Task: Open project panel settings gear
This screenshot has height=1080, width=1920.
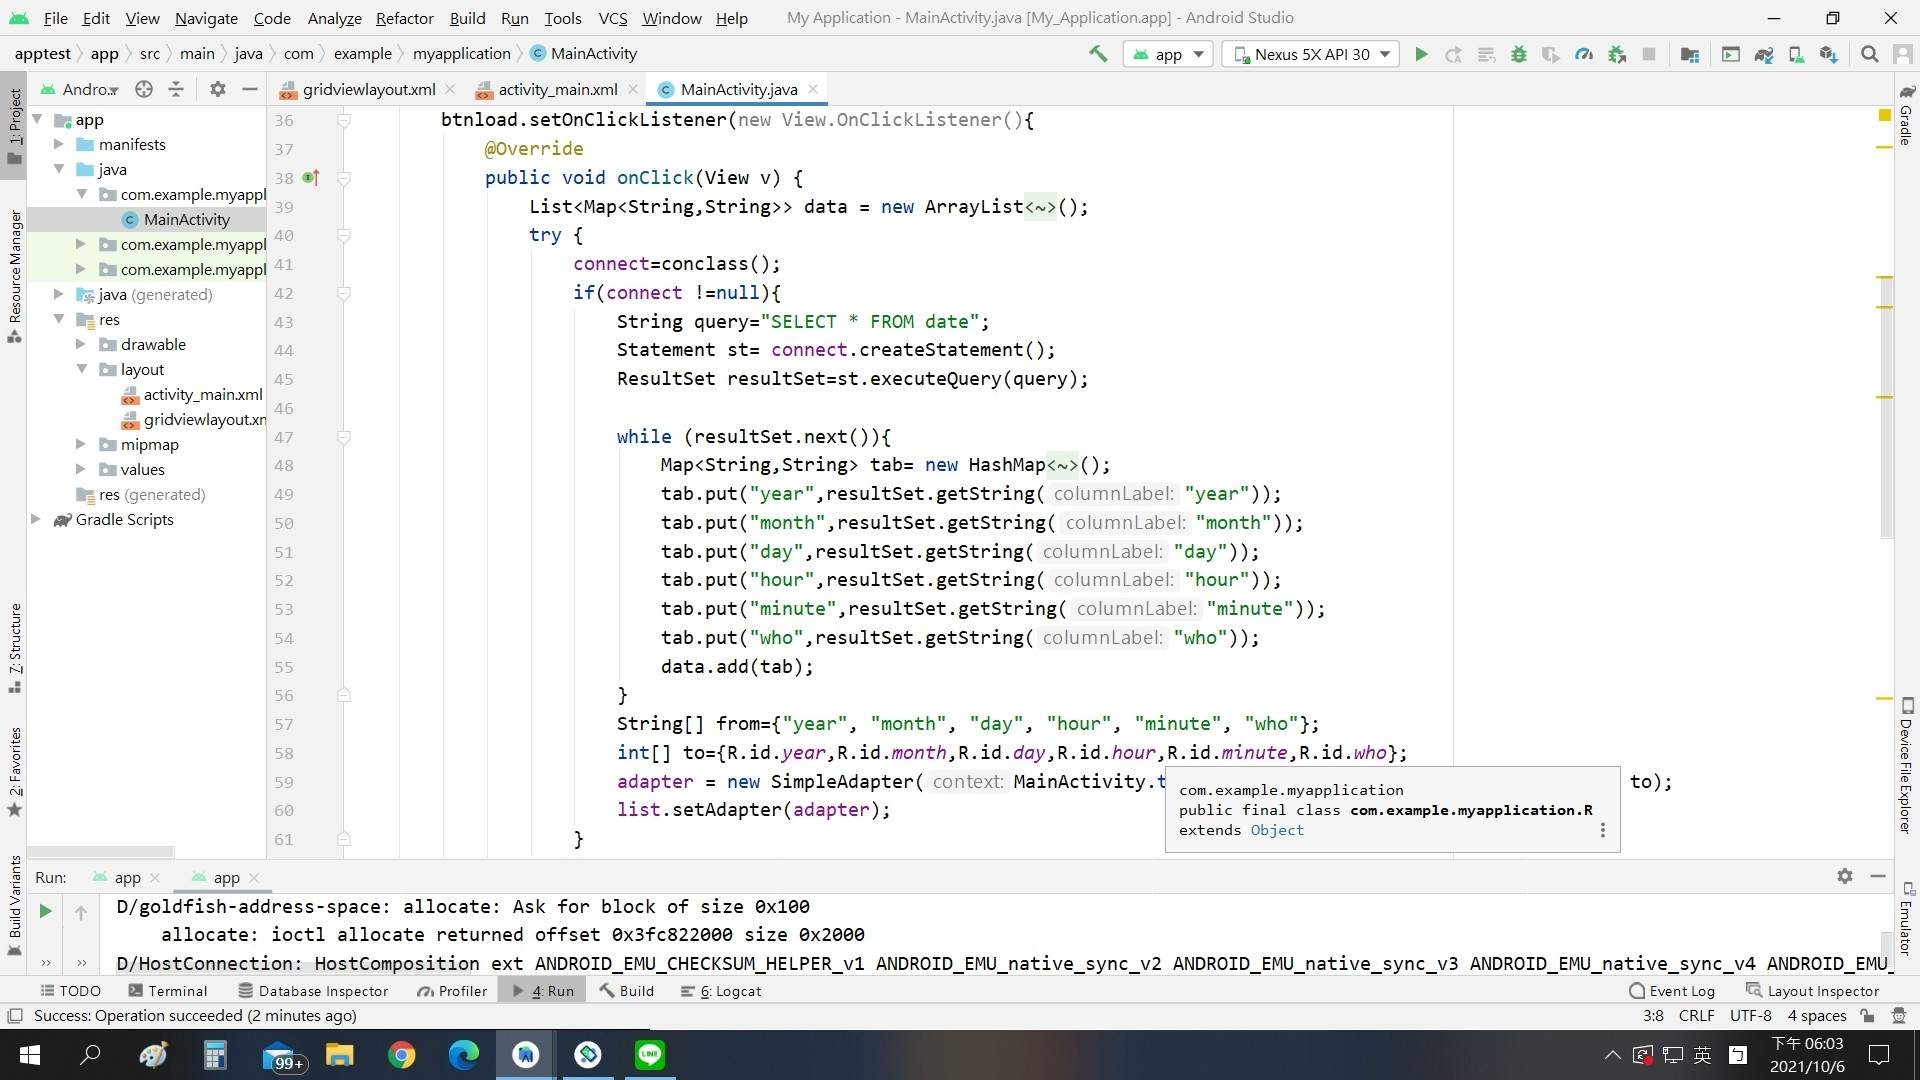Action: (x=217, y=89)
